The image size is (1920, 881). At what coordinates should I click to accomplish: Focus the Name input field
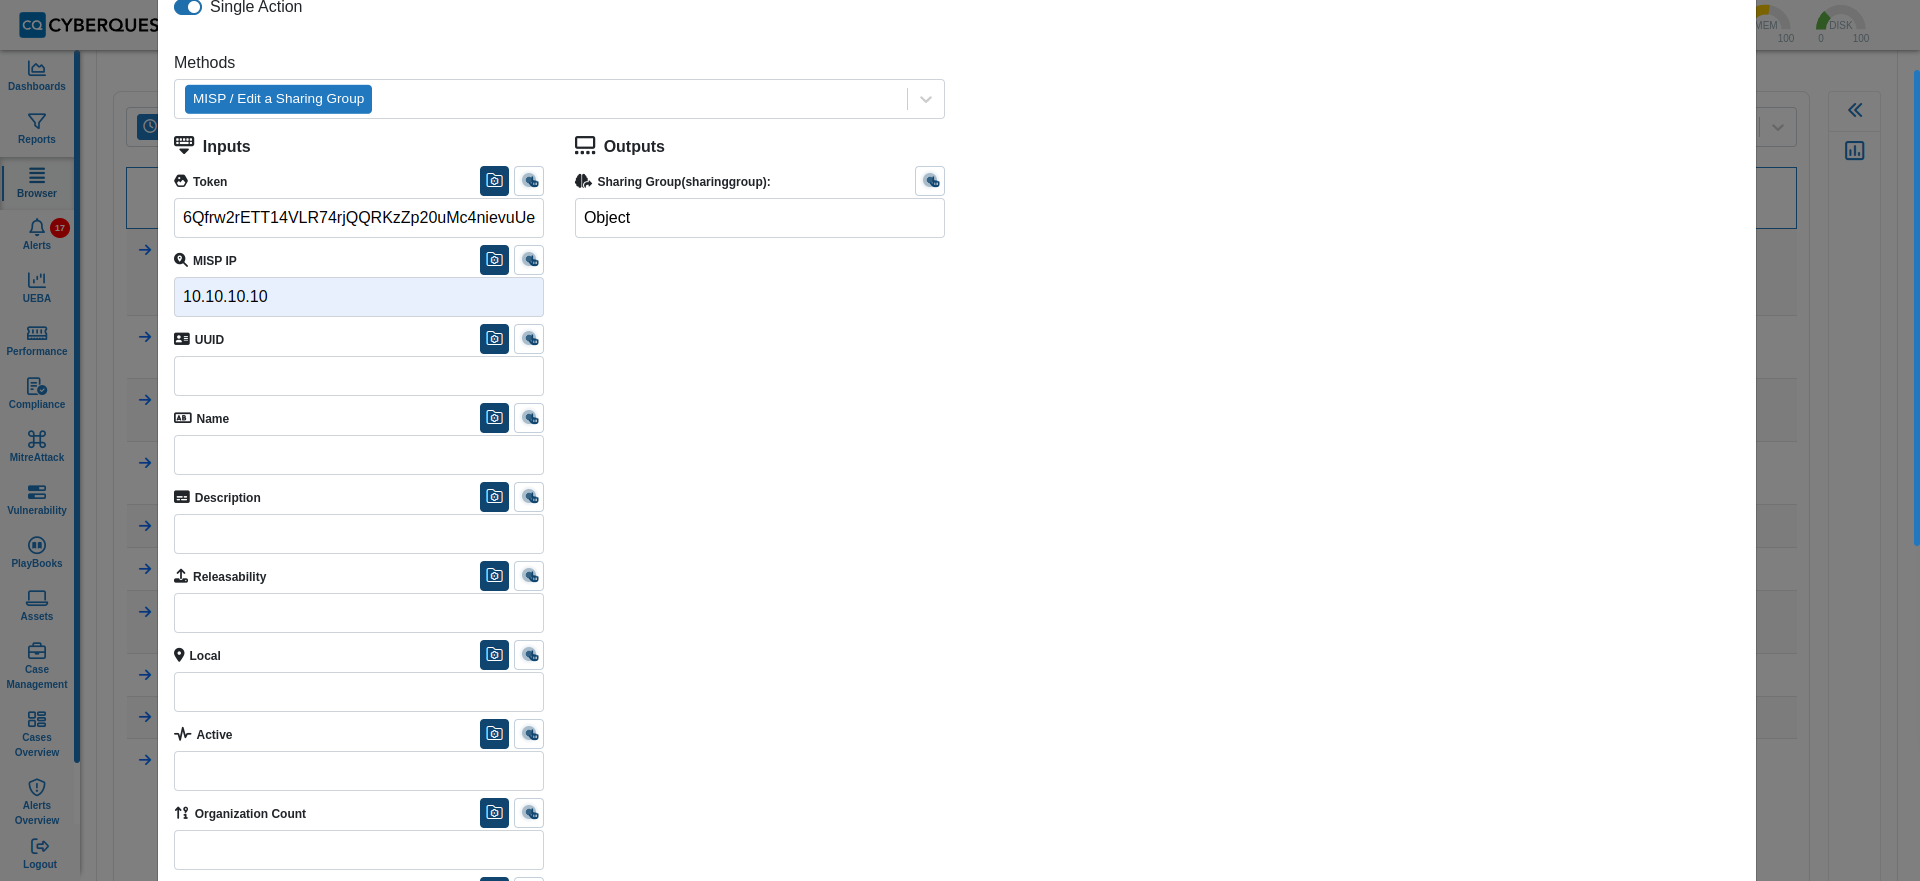tap(359, 455)
